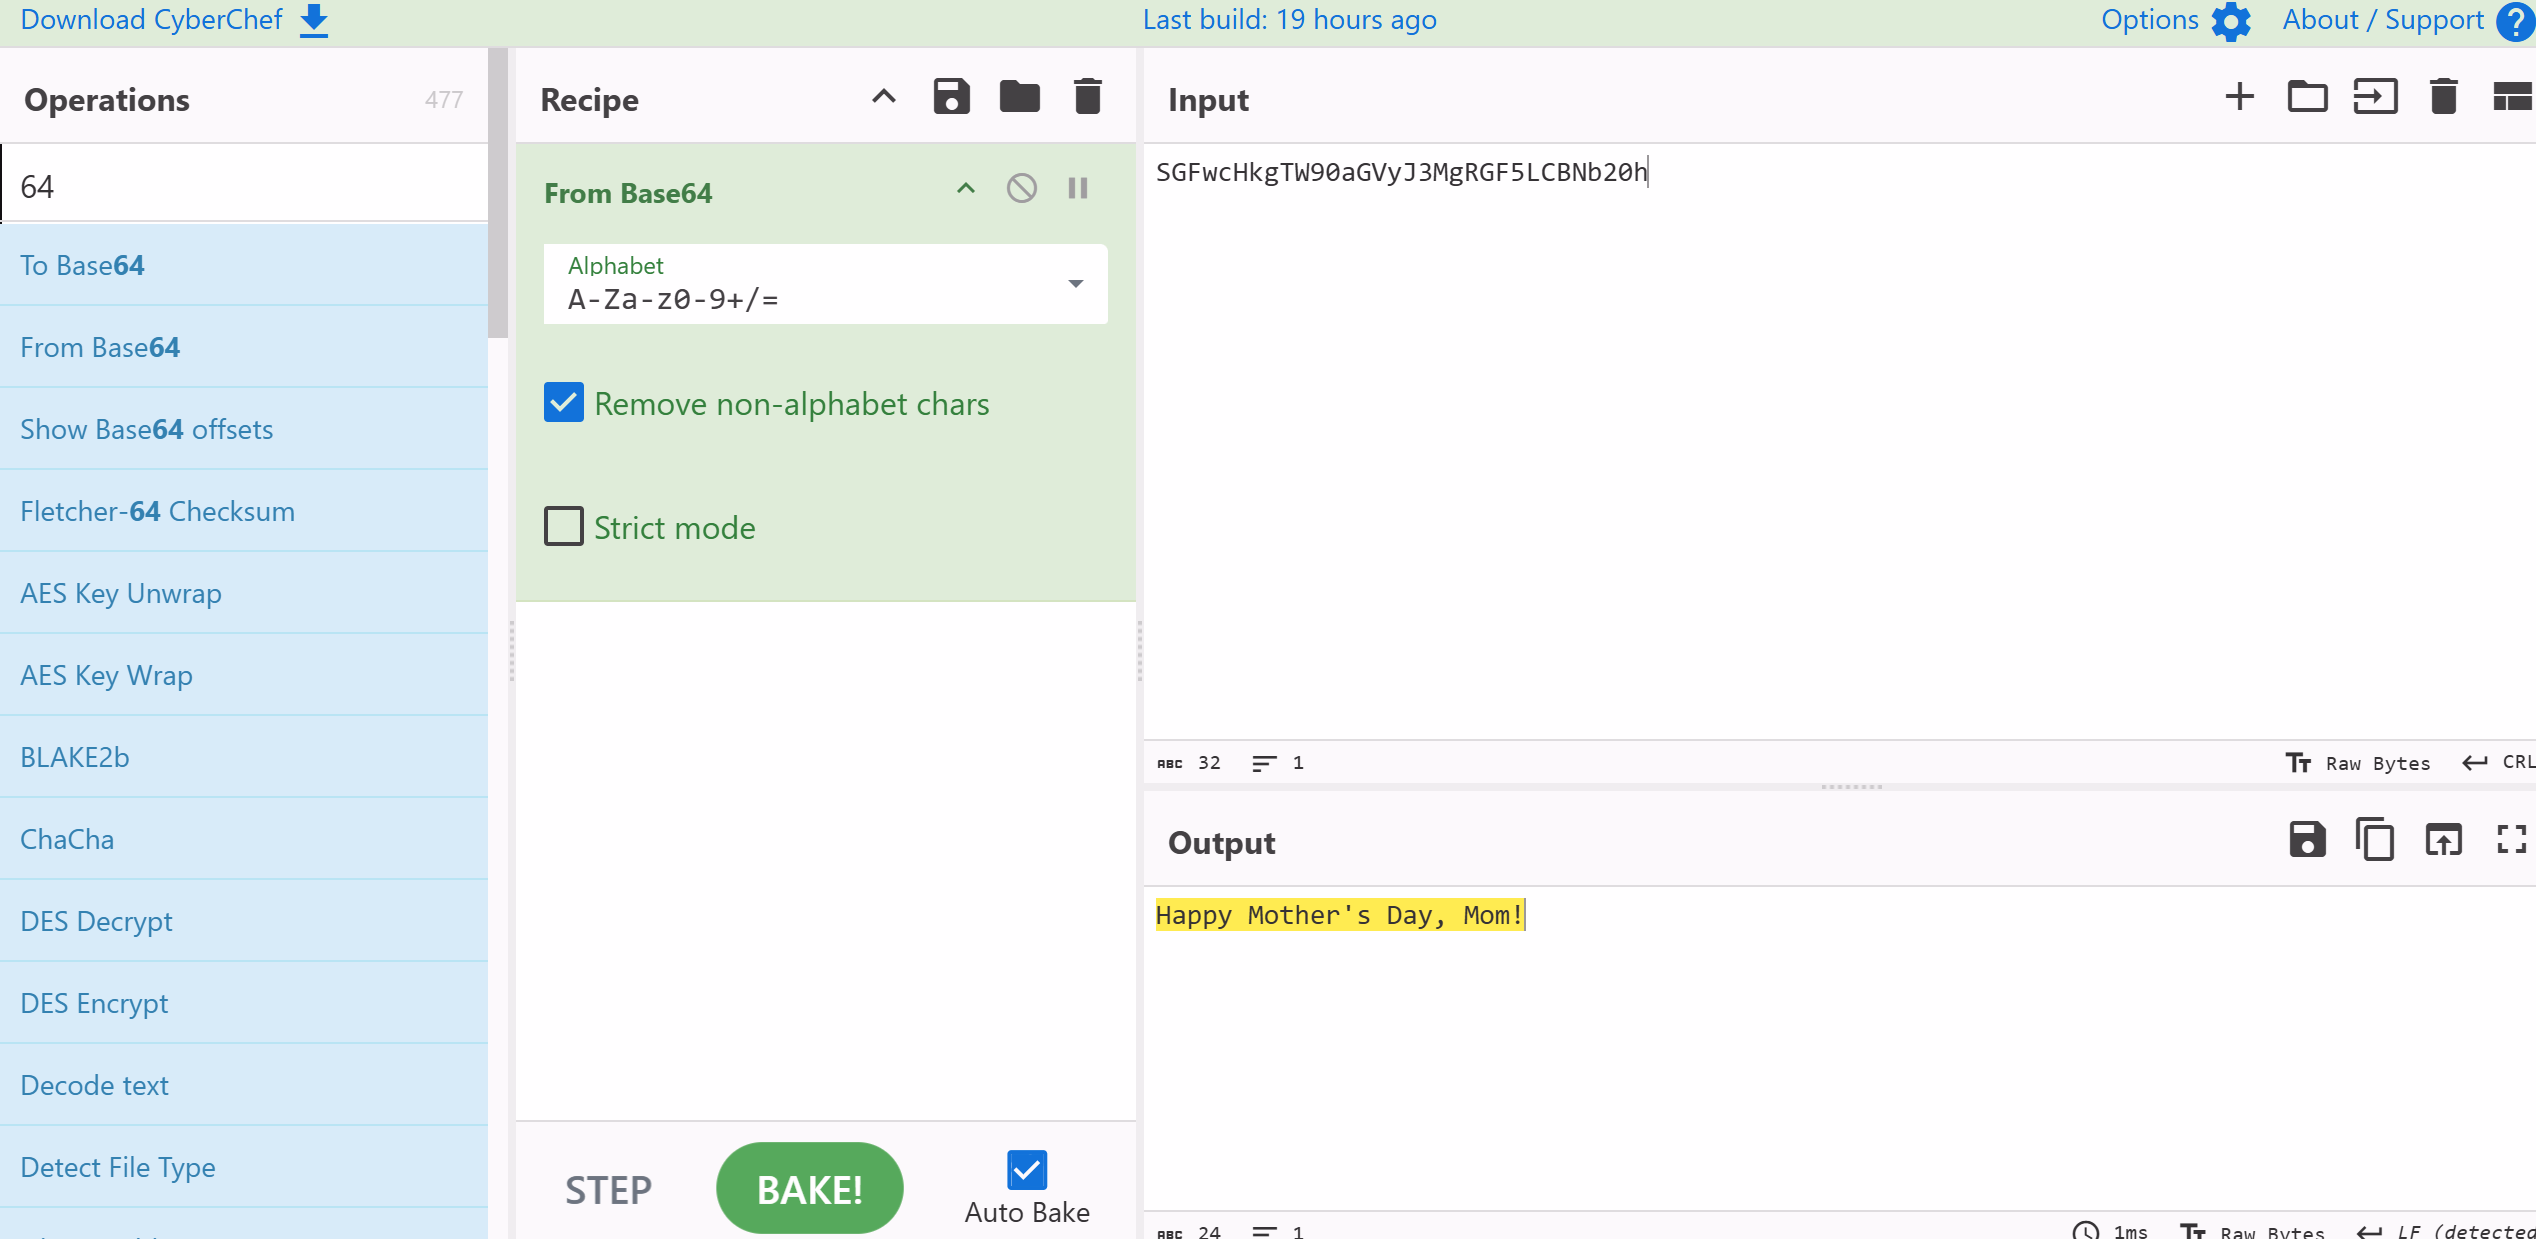Enable Strict mode checkbox

click(x=564, y=526)
